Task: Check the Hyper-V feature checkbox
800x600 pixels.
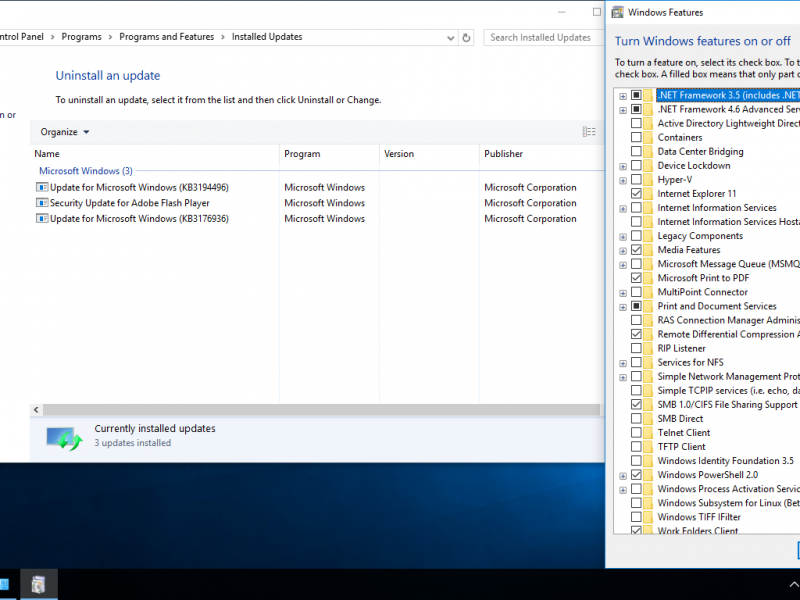Action: tap(636, 180)
